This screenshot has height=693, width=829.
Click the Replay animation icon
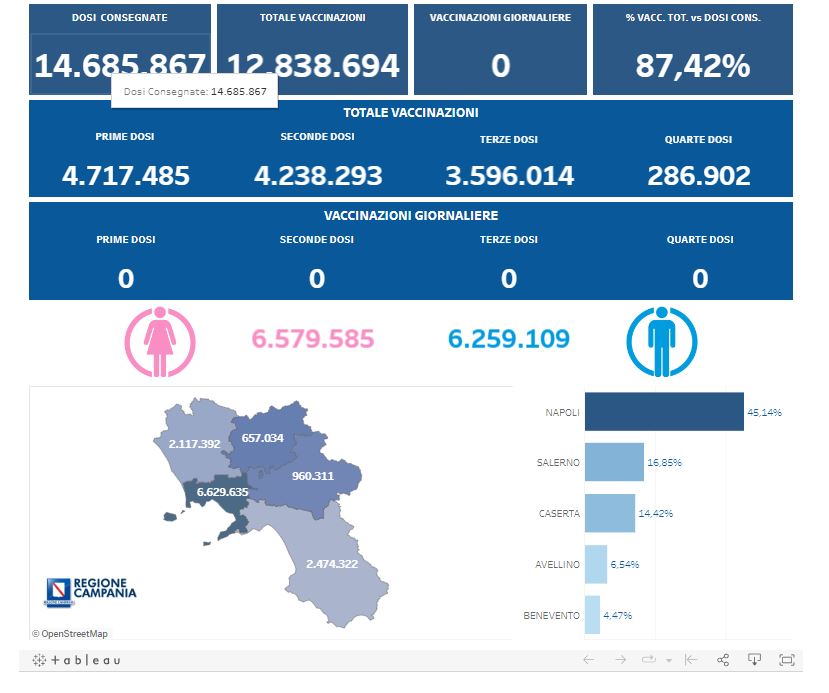648,660
